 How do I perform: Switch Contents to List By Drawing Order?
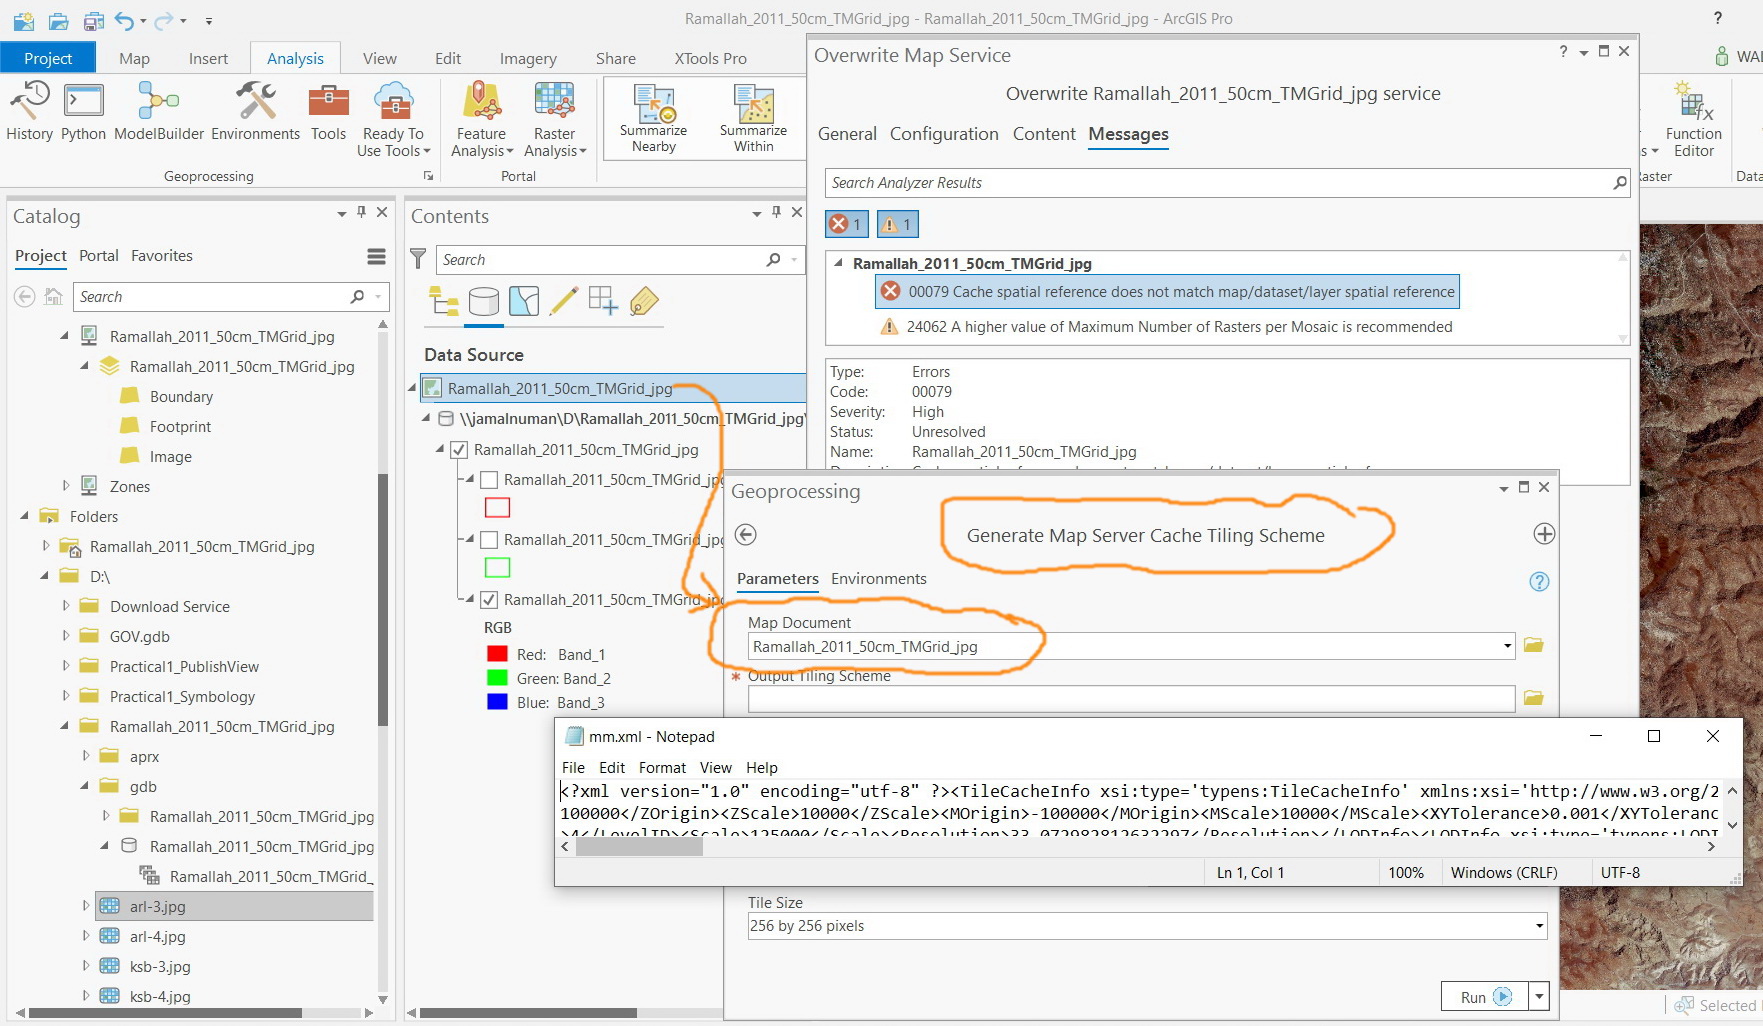[443, 301]
